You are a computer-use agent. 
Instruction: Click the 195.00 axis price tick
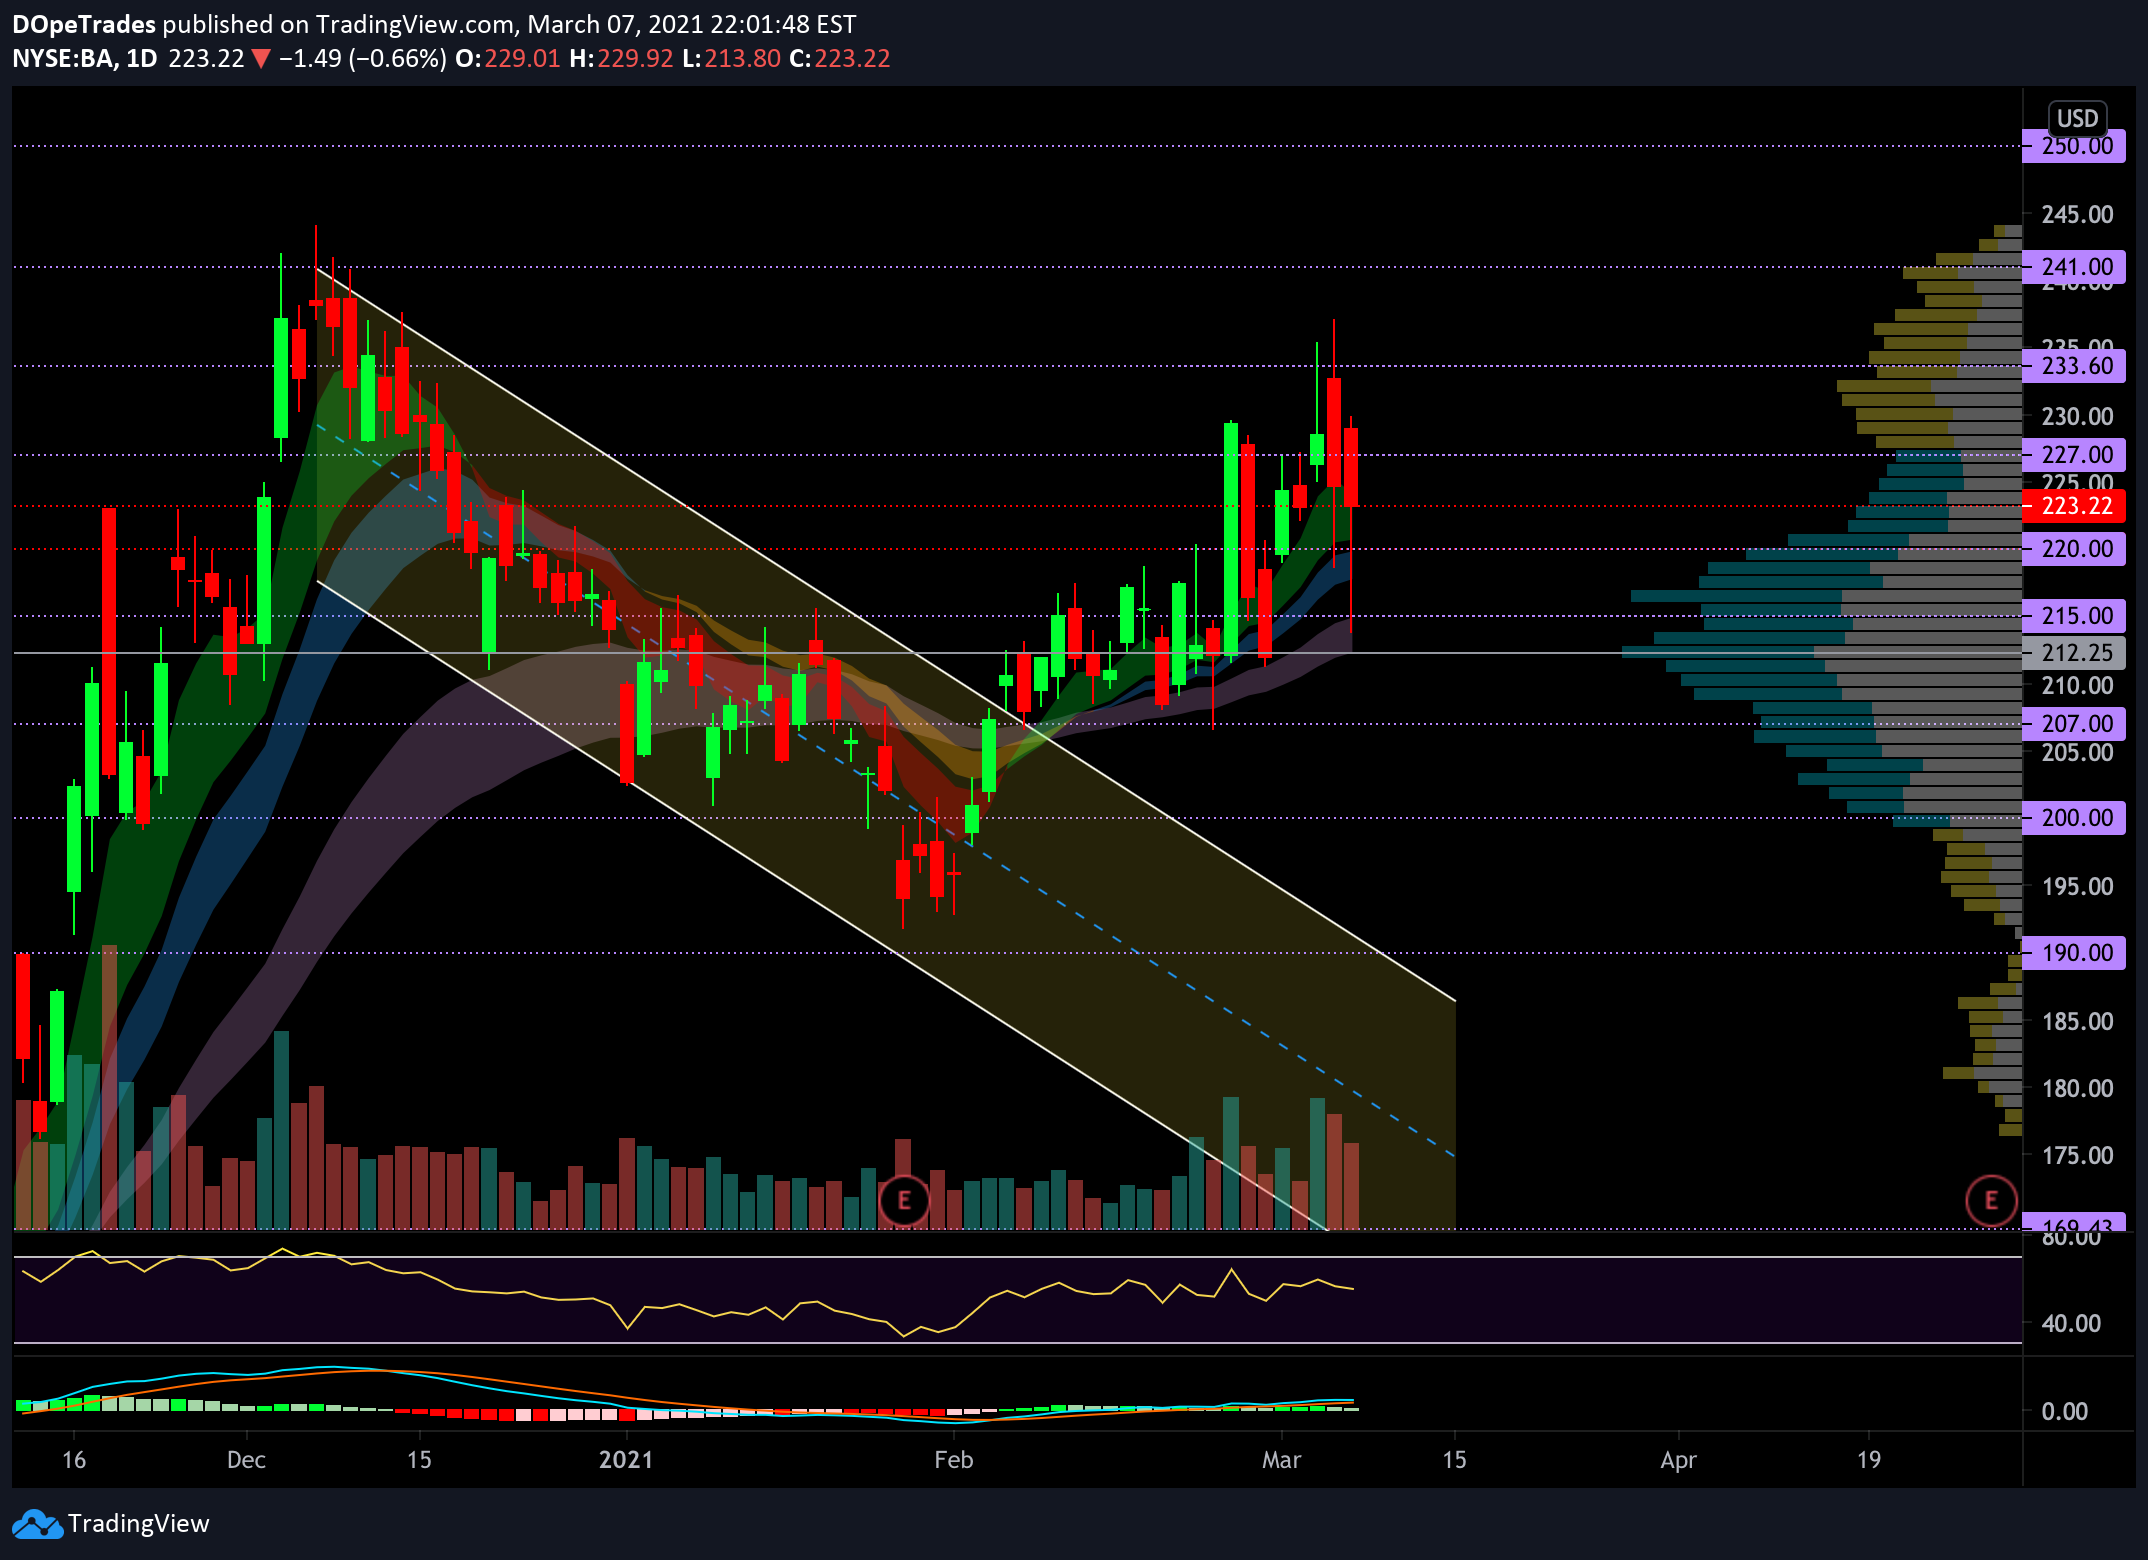[x=2077, y=886]
